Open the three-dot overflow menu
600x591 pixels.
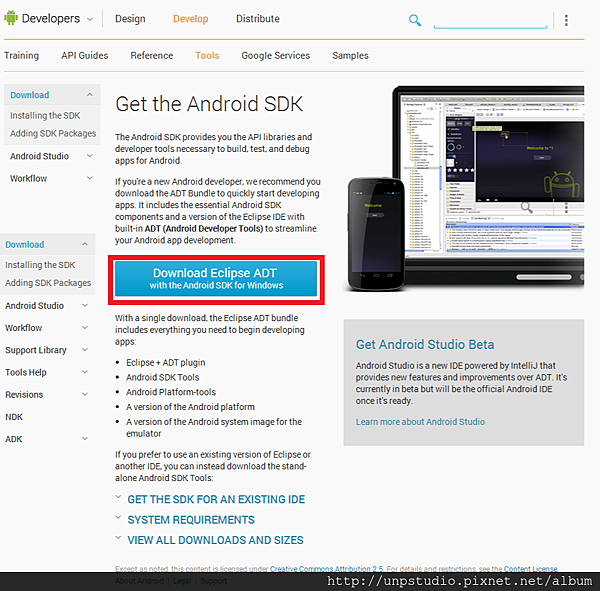pos(566,20)
